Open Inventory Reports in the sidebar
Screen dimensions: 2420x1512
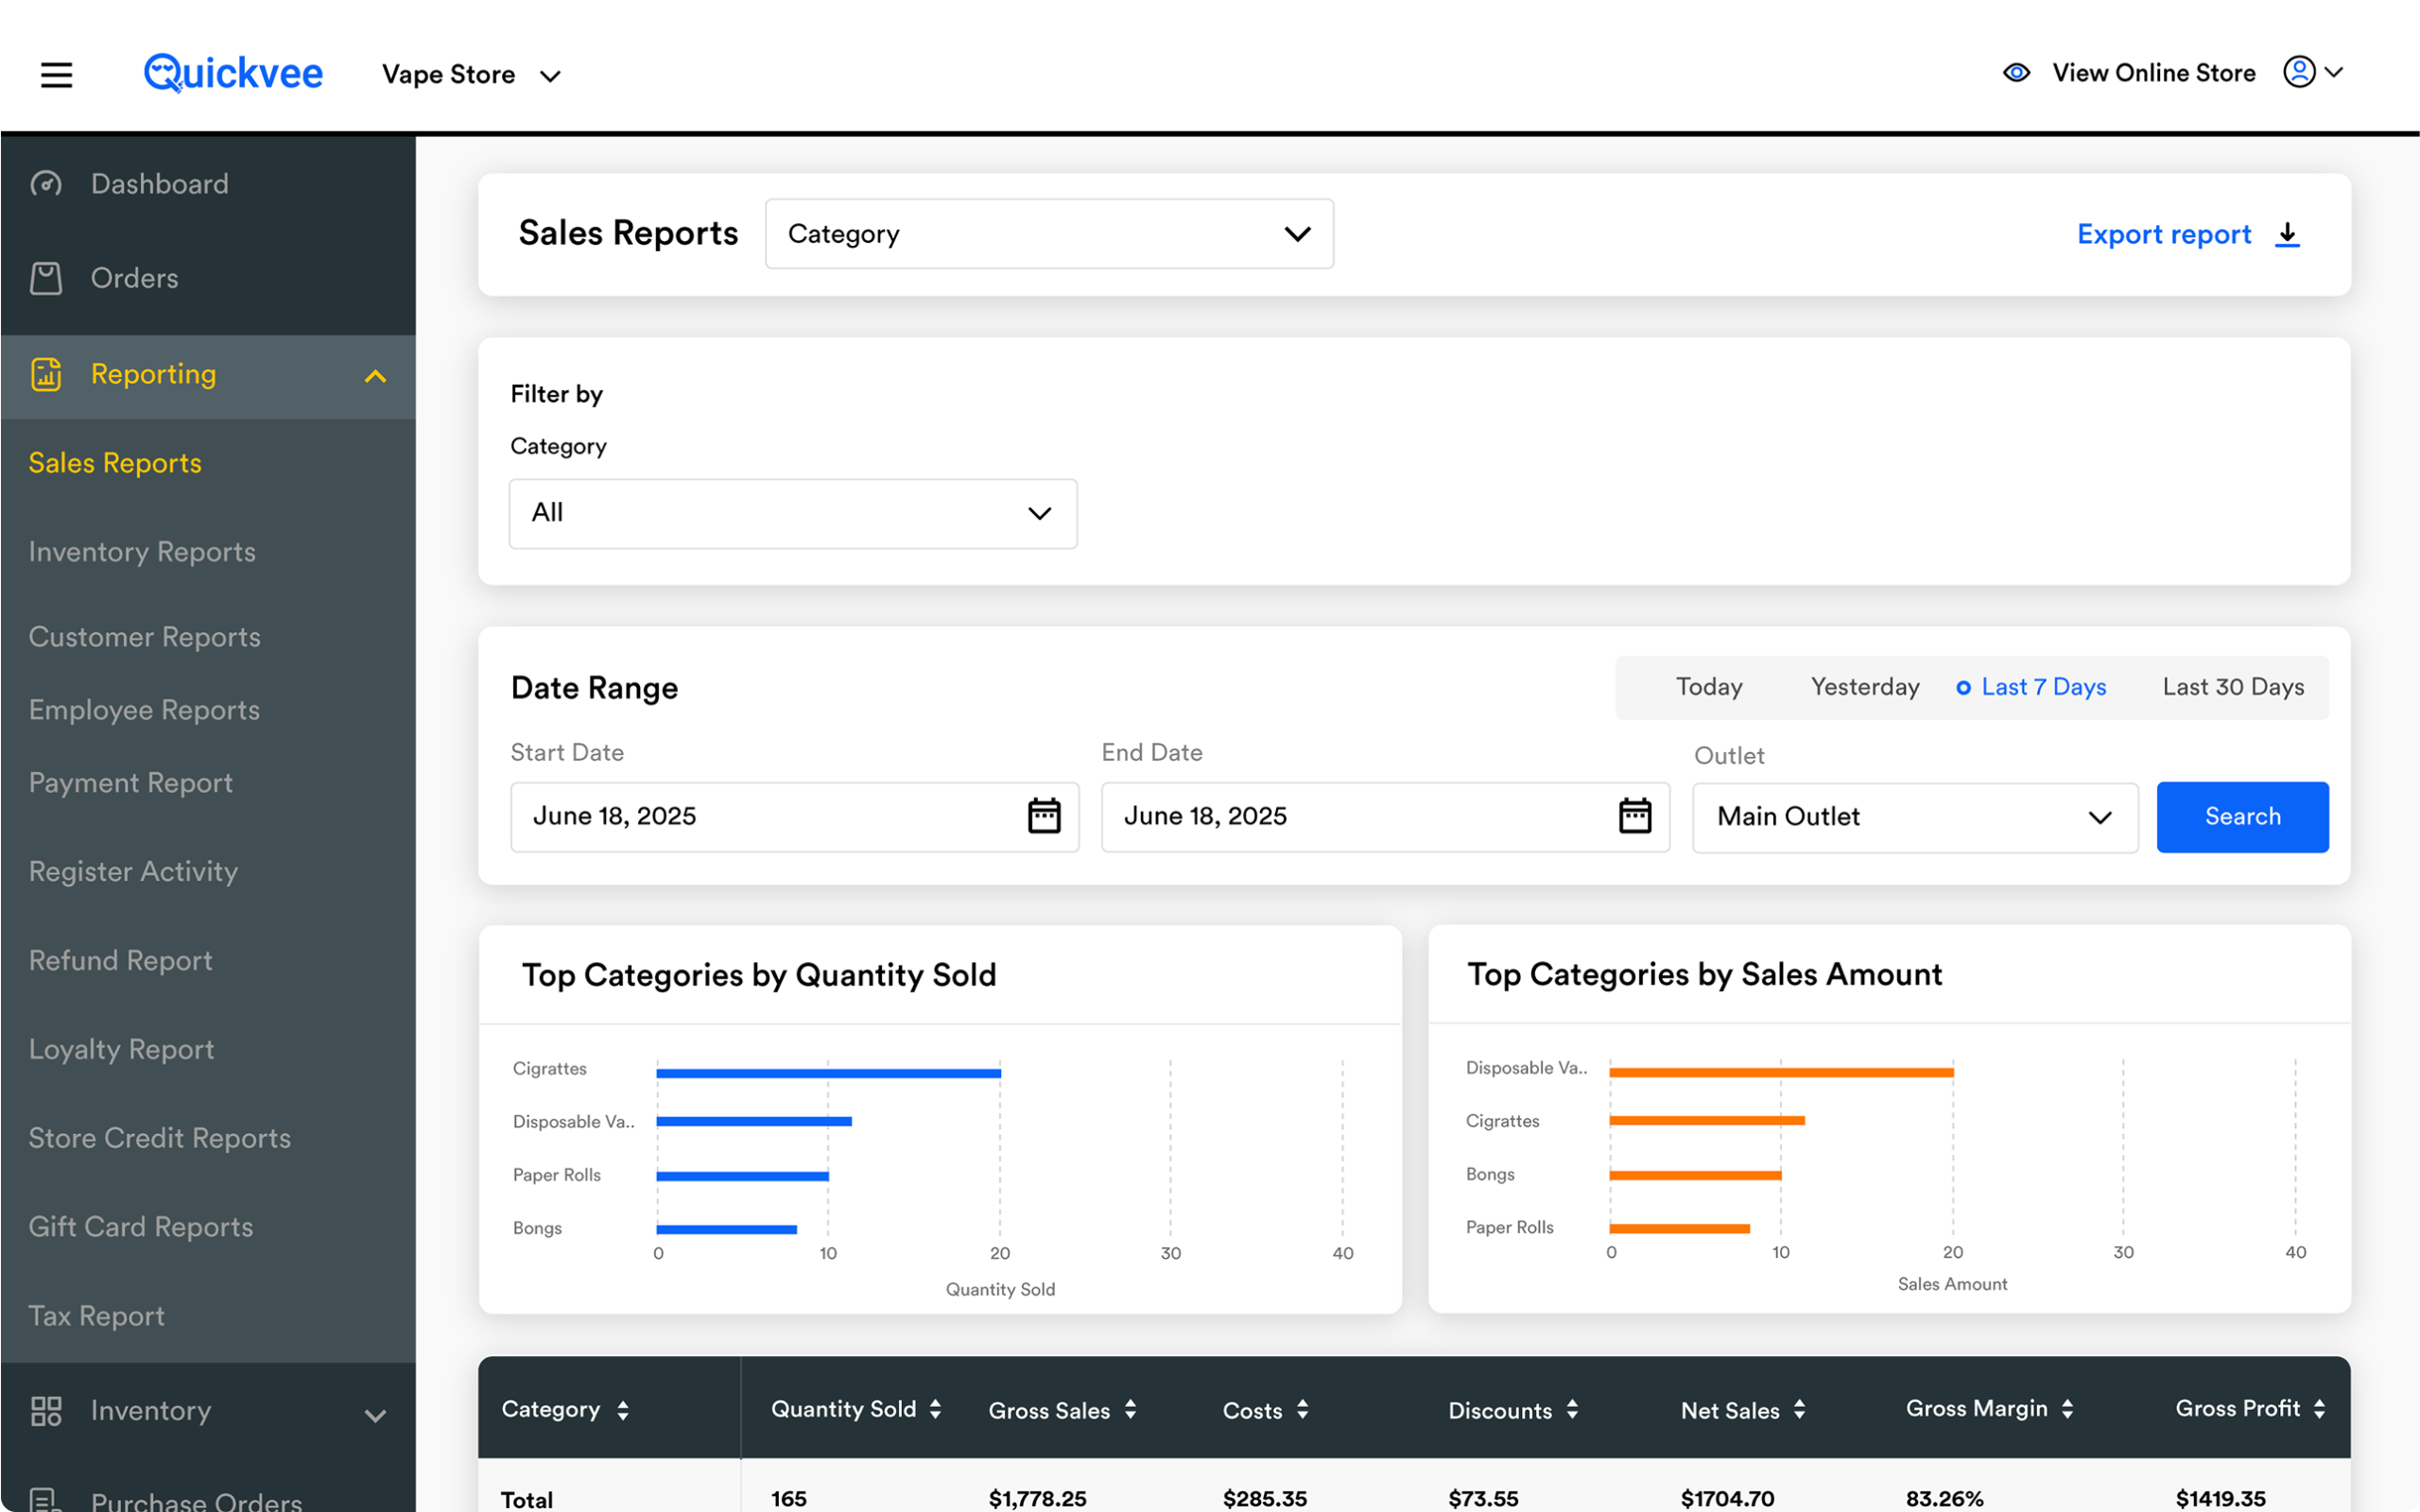tap(142, 552)
